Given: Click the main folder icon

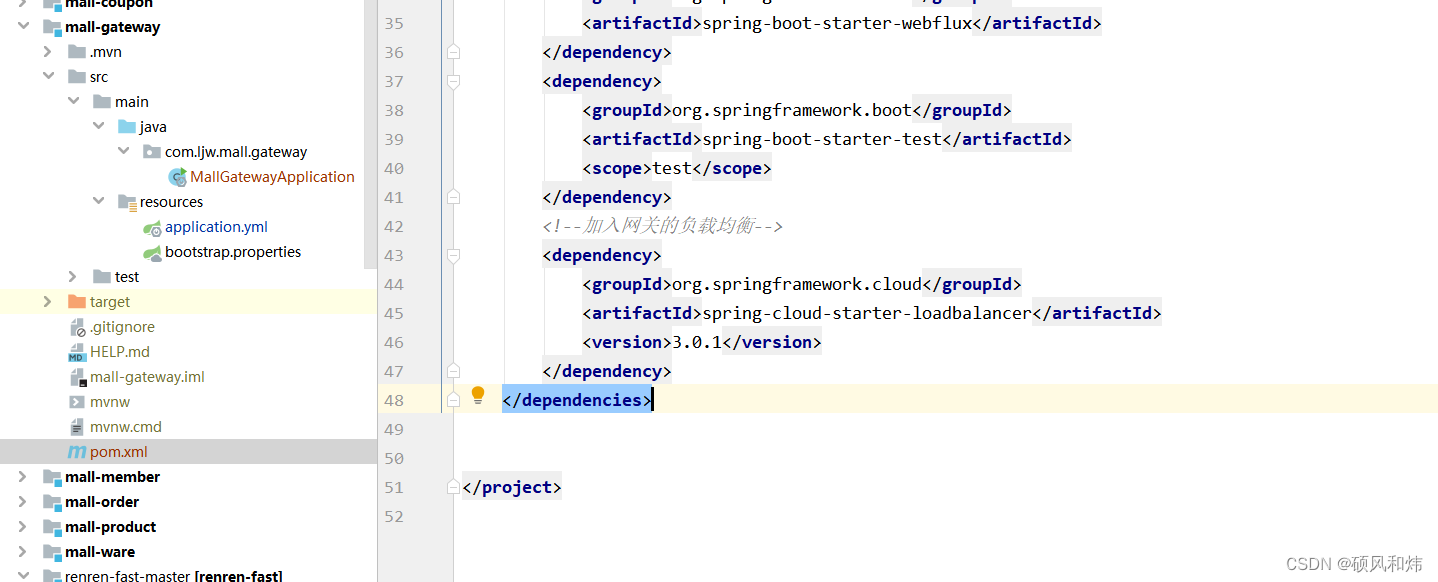Looking at the screenshot, I should 101,102.
